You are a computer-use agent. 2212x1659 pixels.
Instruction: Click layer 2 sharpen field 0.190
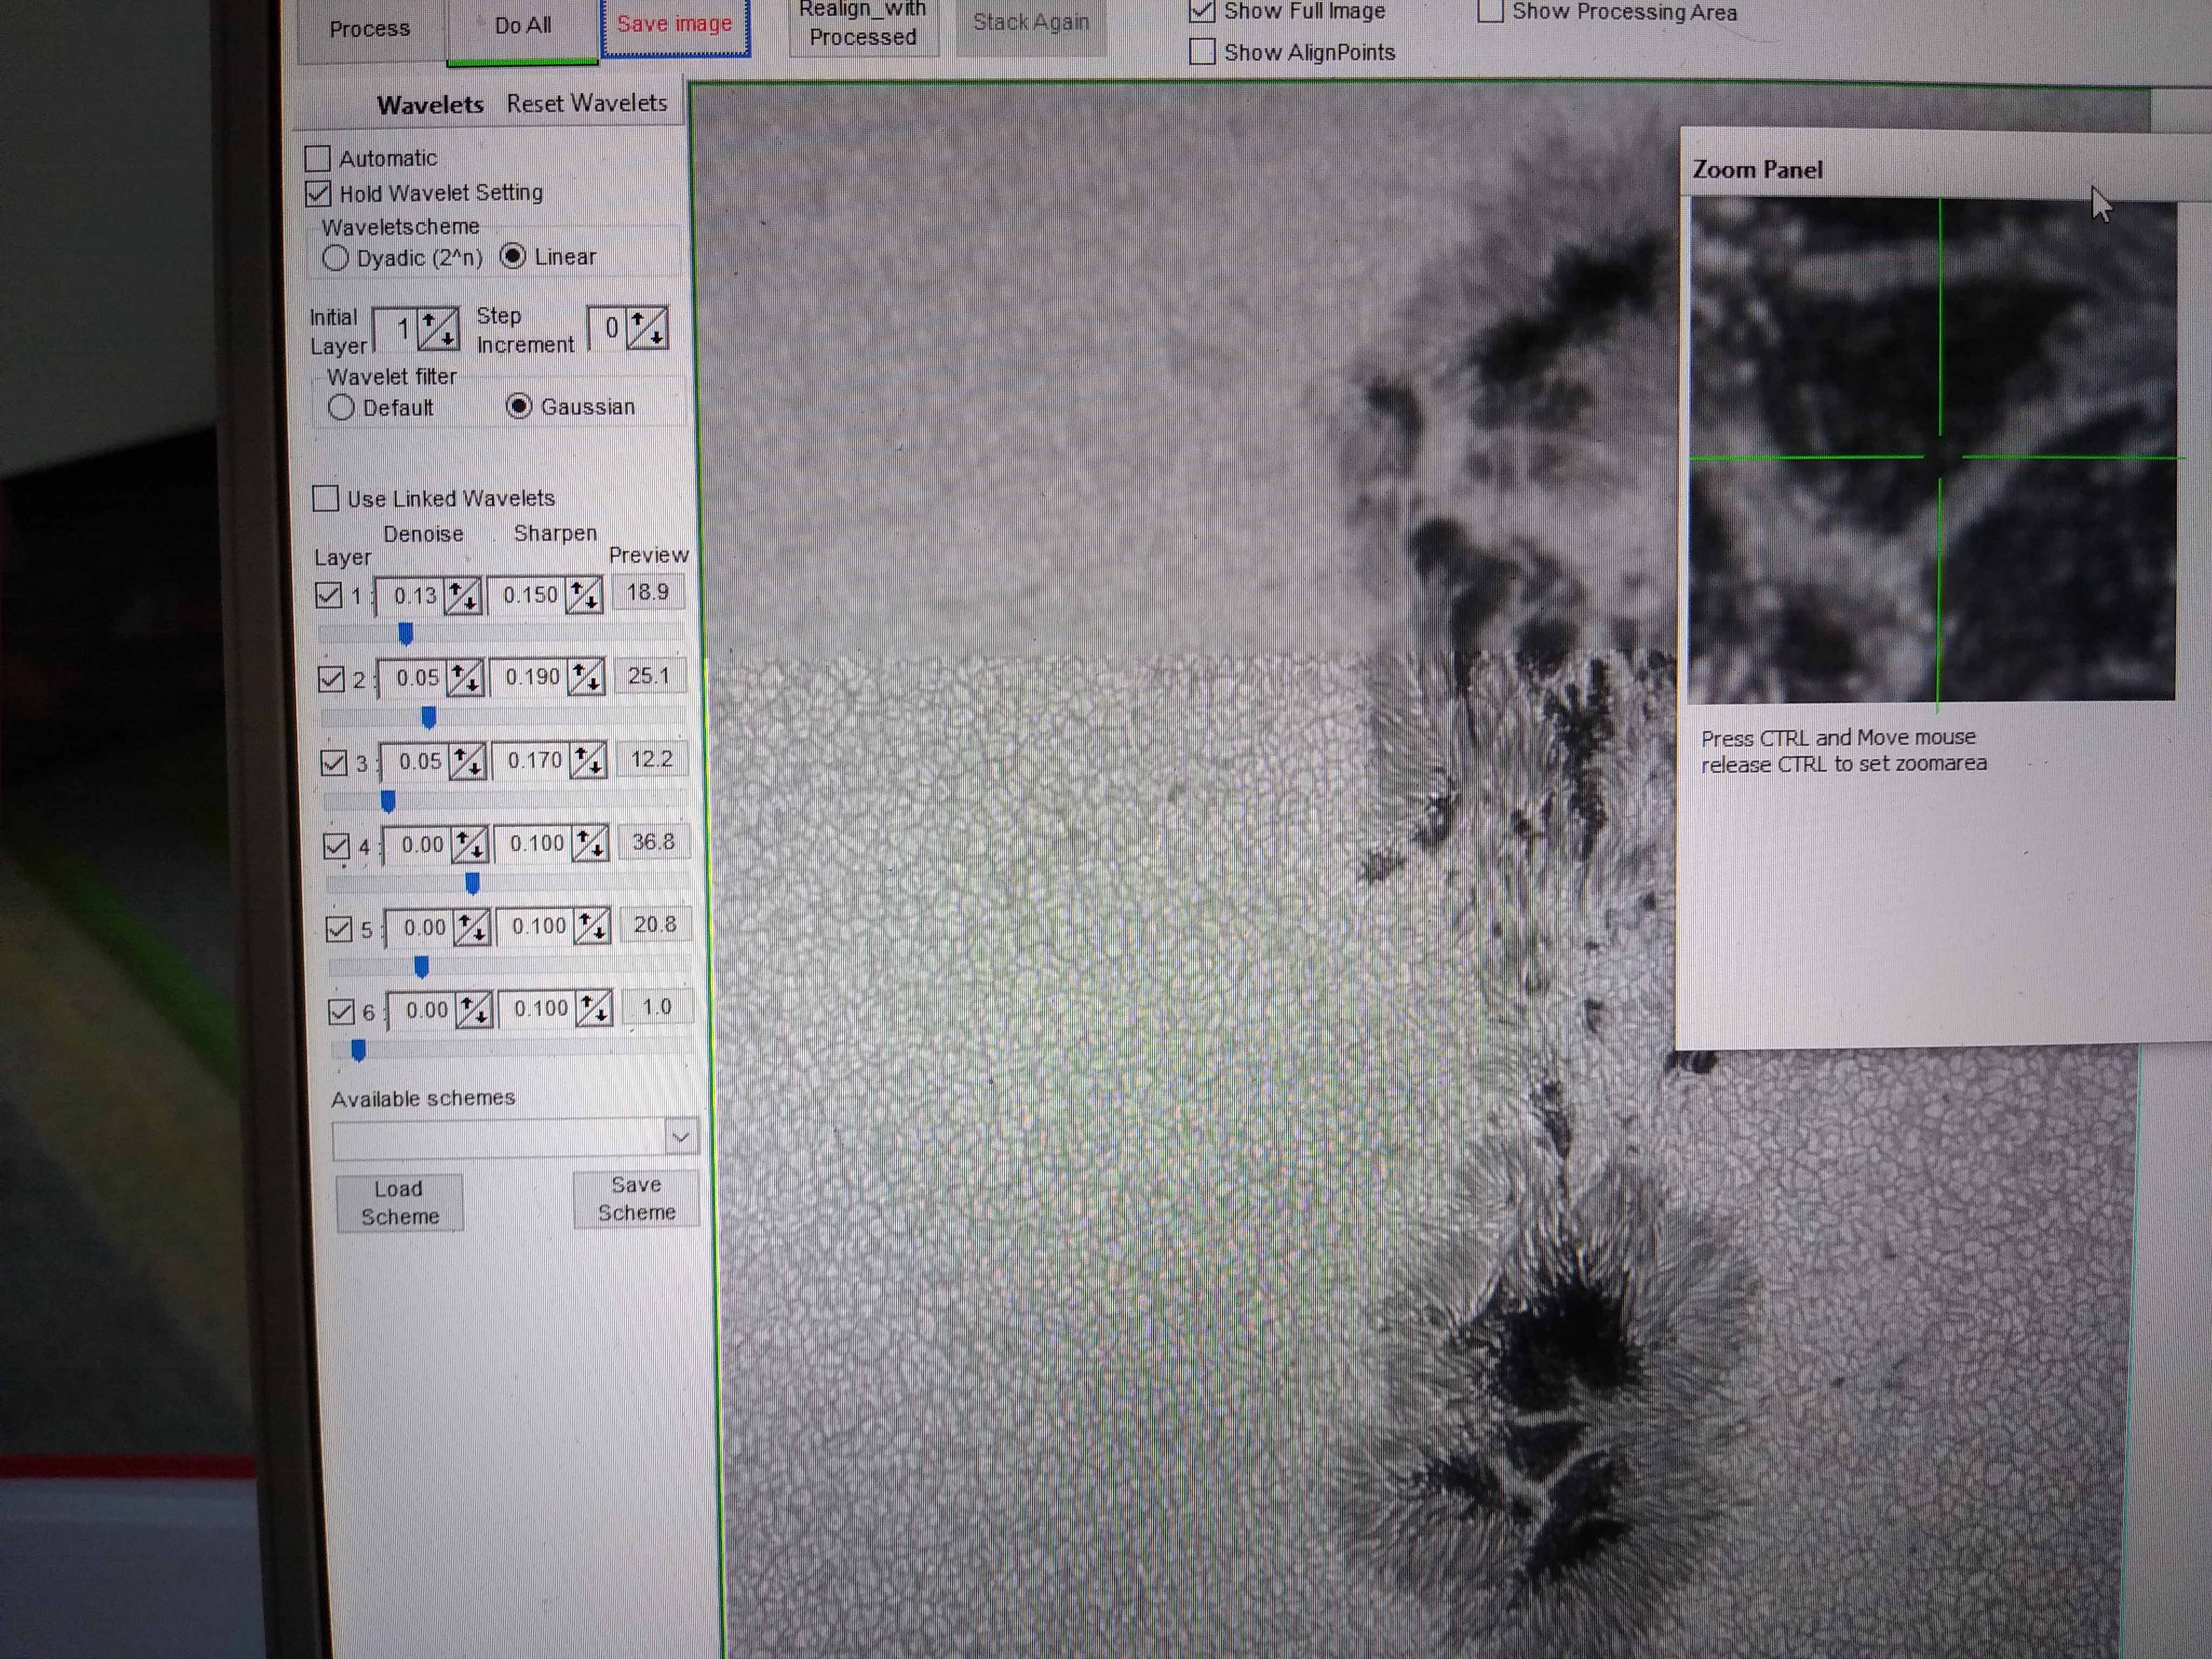(x=530, y=678)
